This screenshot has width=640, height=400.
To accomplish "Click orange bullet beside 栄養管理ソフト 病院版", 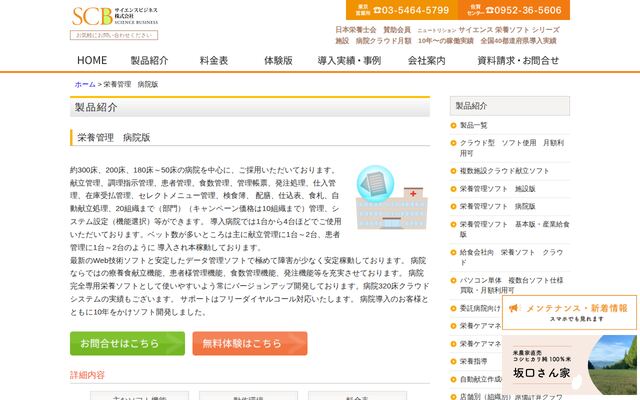I will [x=453, y=207].
